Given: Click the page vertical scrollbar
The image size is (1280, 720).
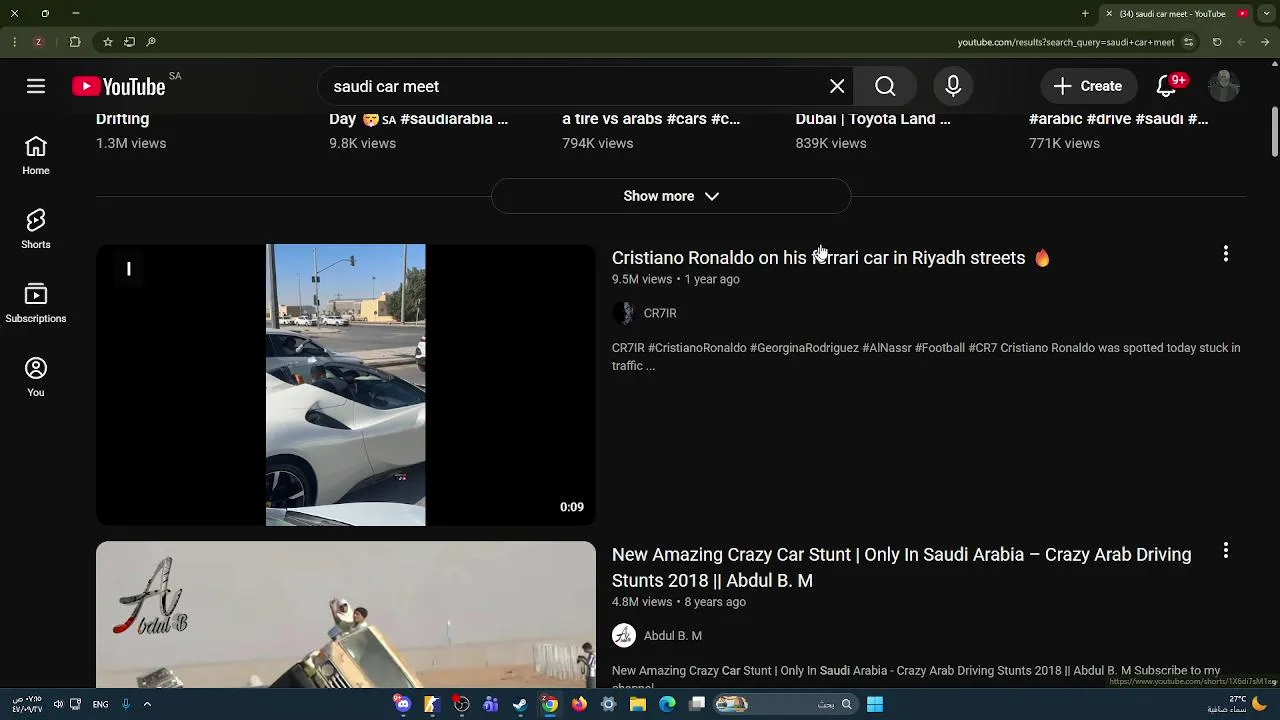Looking at the screenshot, I should 1275,130.
